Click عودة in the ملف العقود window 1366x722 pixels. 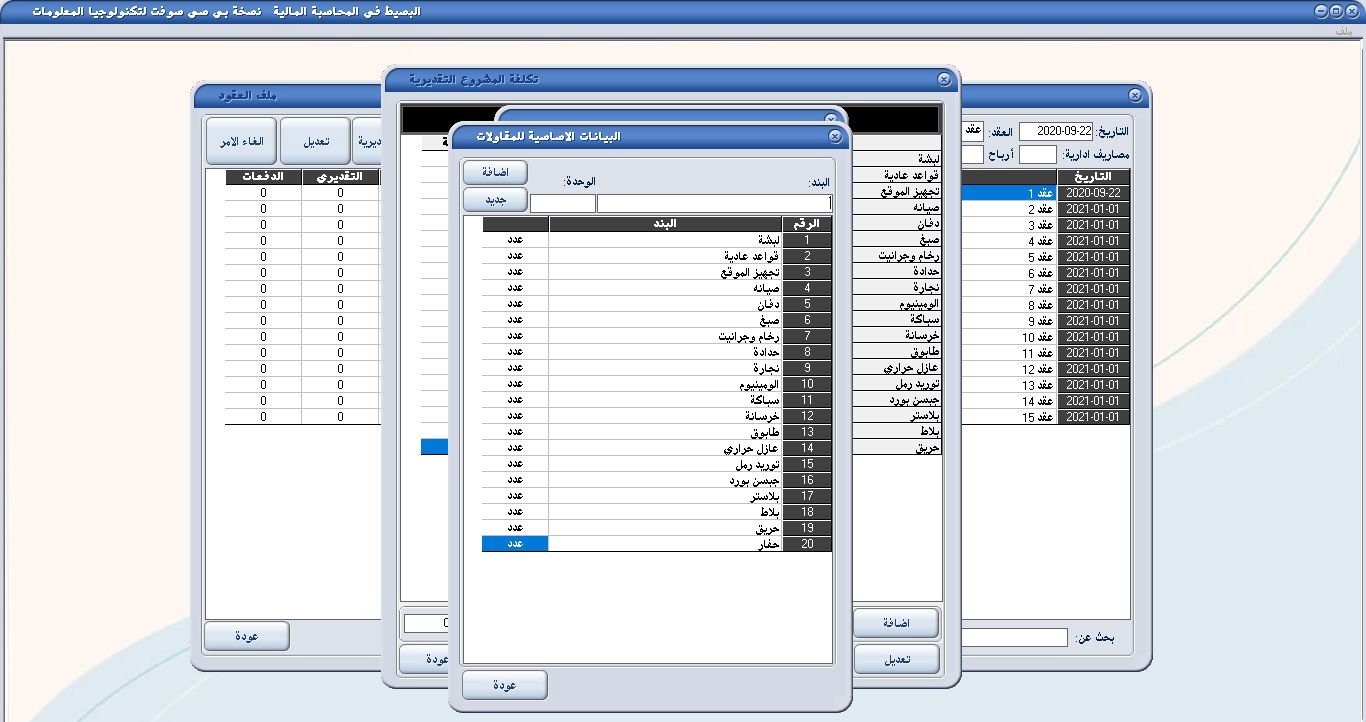[246, 636]
